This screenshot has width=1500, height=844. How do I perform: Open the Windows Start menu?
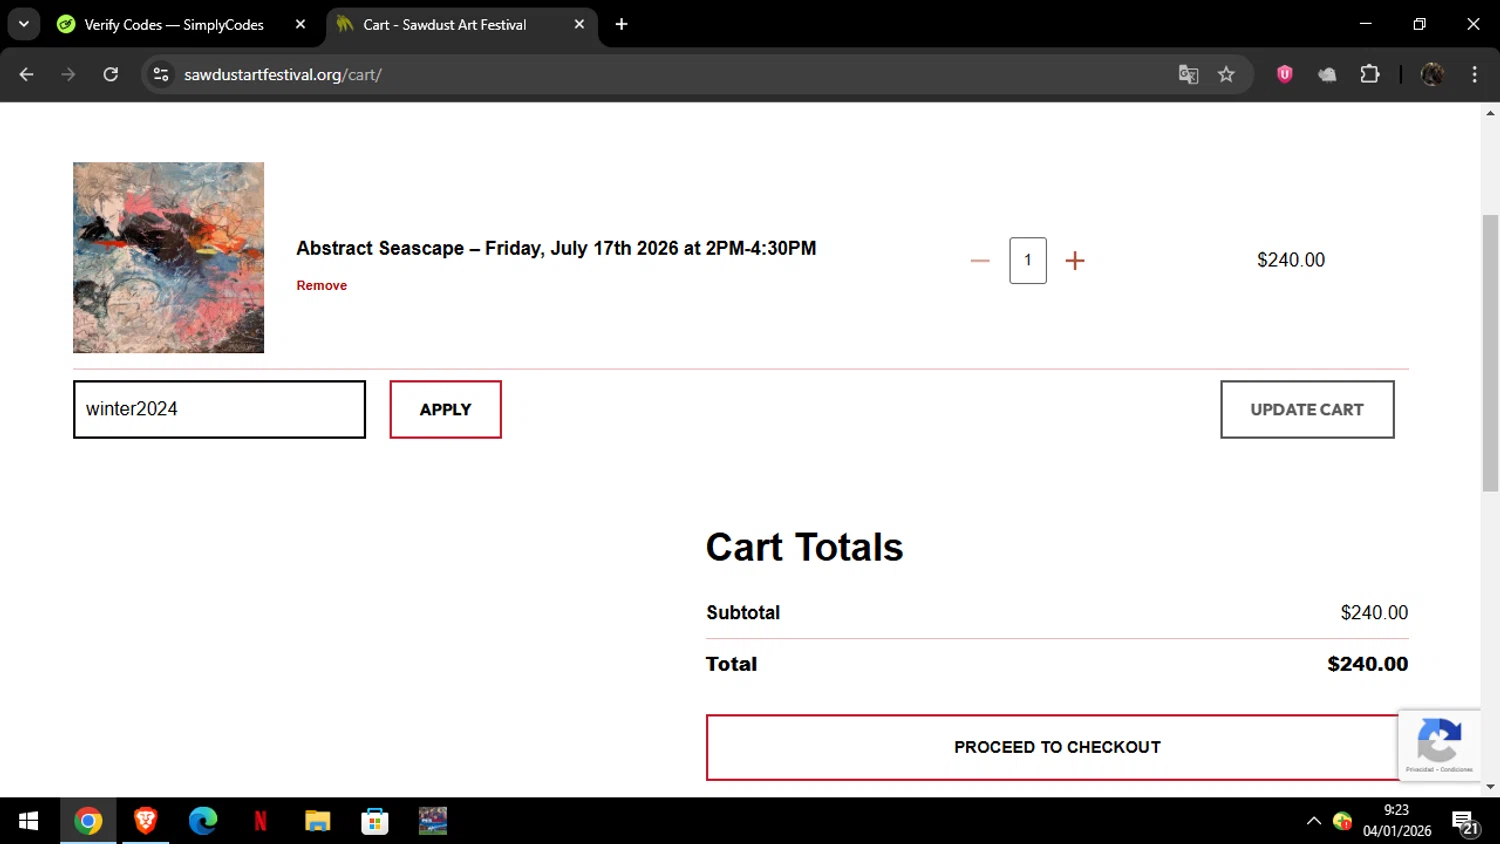coord(28,821)
